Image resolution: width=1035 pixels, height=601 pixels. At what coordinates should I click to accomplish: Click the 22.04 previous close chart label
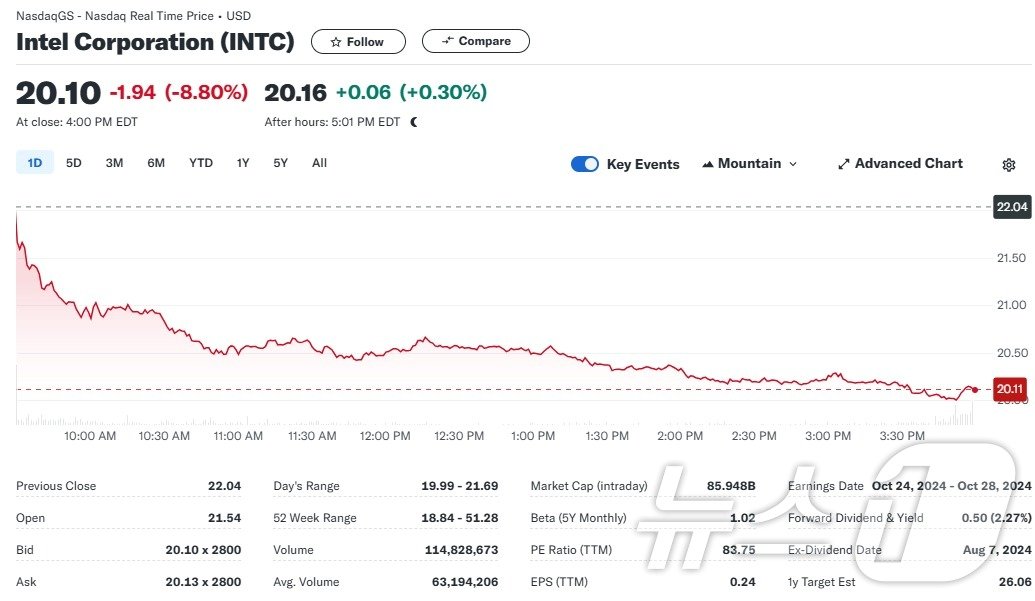(1012, 207)
